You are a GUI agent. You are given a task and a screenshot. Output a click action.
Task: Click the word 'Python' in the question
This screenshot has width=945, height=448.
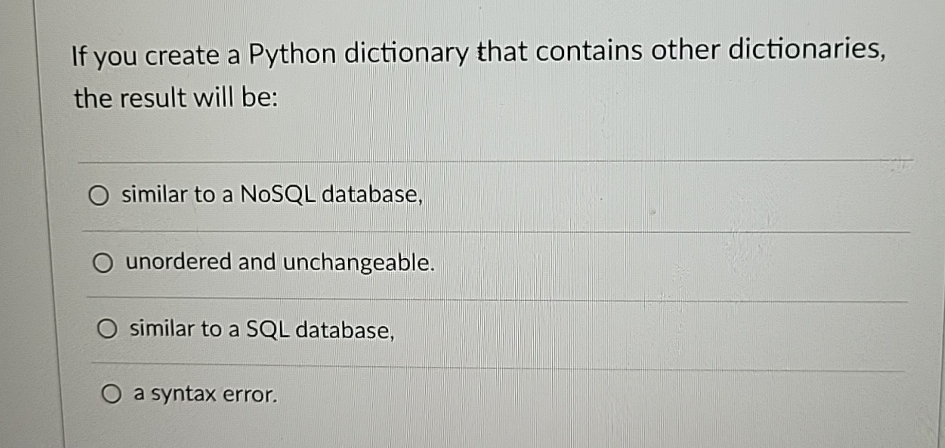292,55
